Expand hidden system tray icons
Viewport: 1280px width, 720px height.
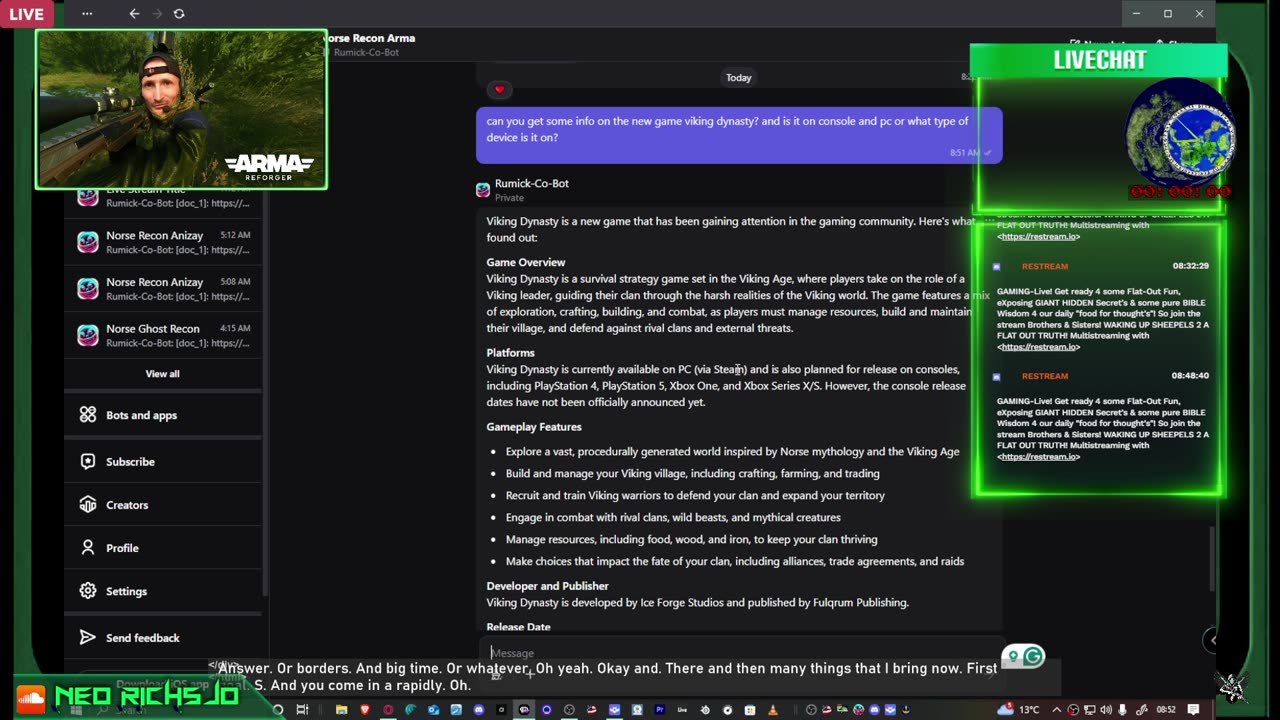point(1057,710)
